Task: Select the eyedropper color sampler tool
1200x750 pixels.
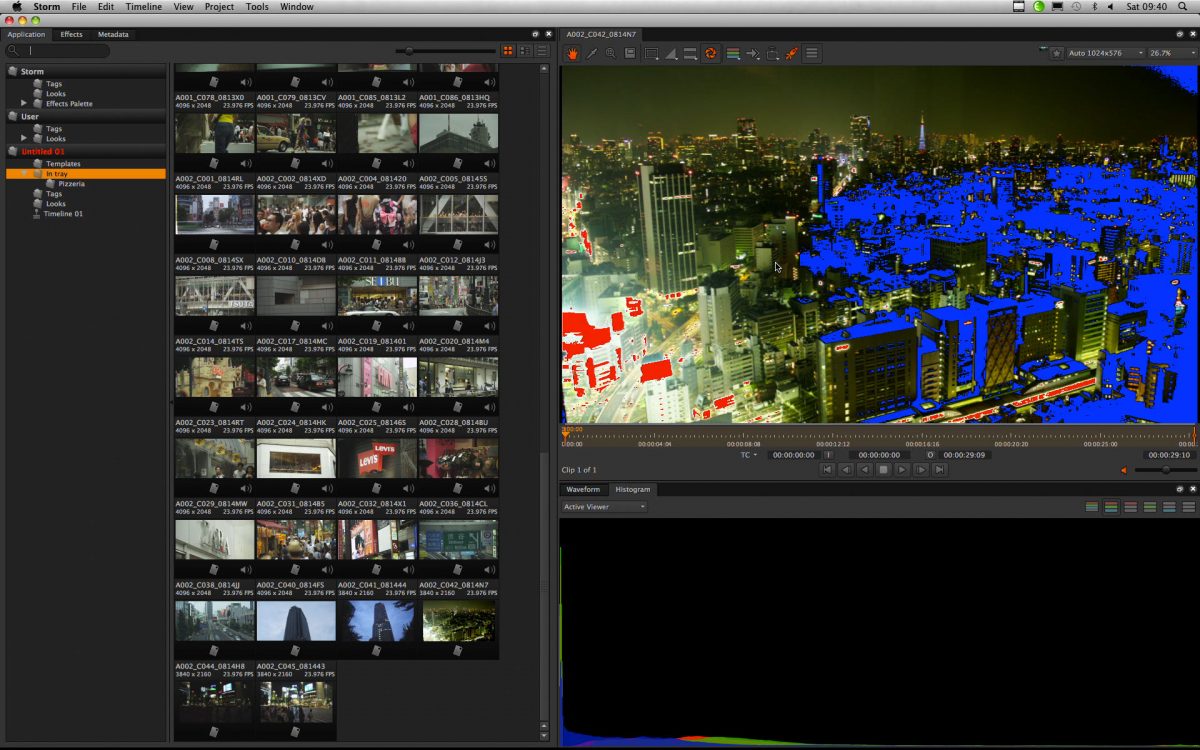Action: point(591,53)
